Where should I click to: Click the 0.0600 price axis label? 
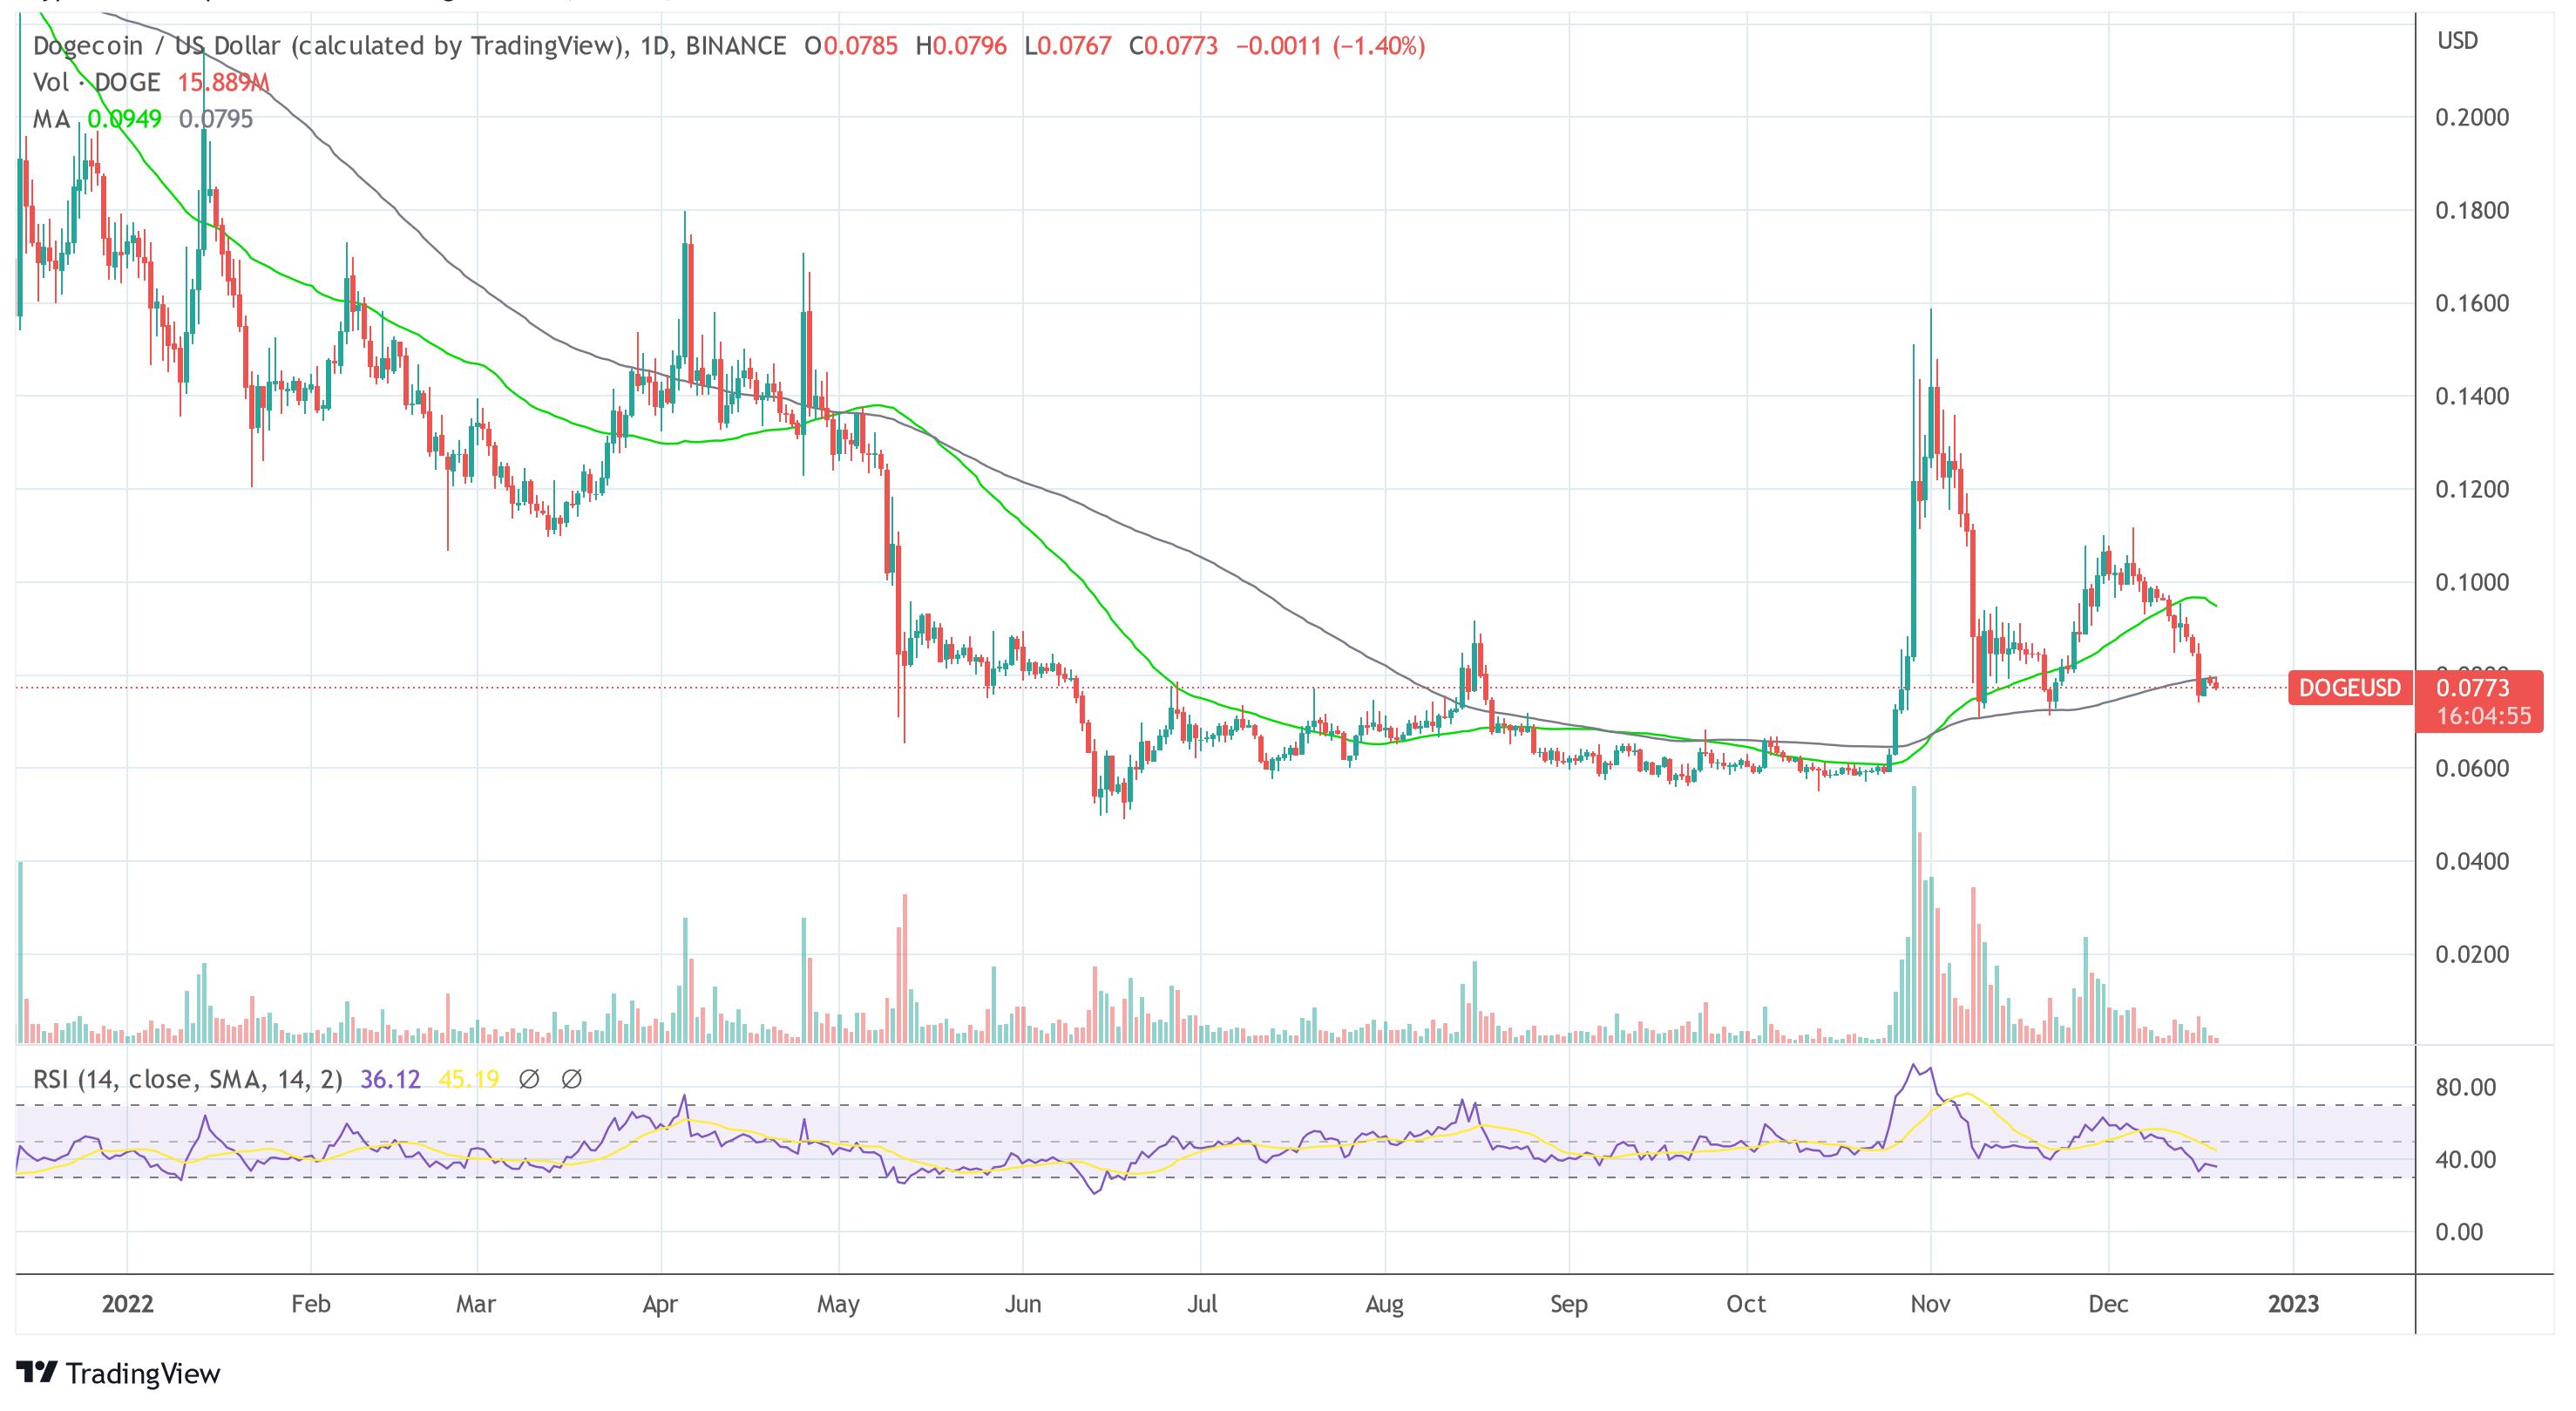[2472, 769]
